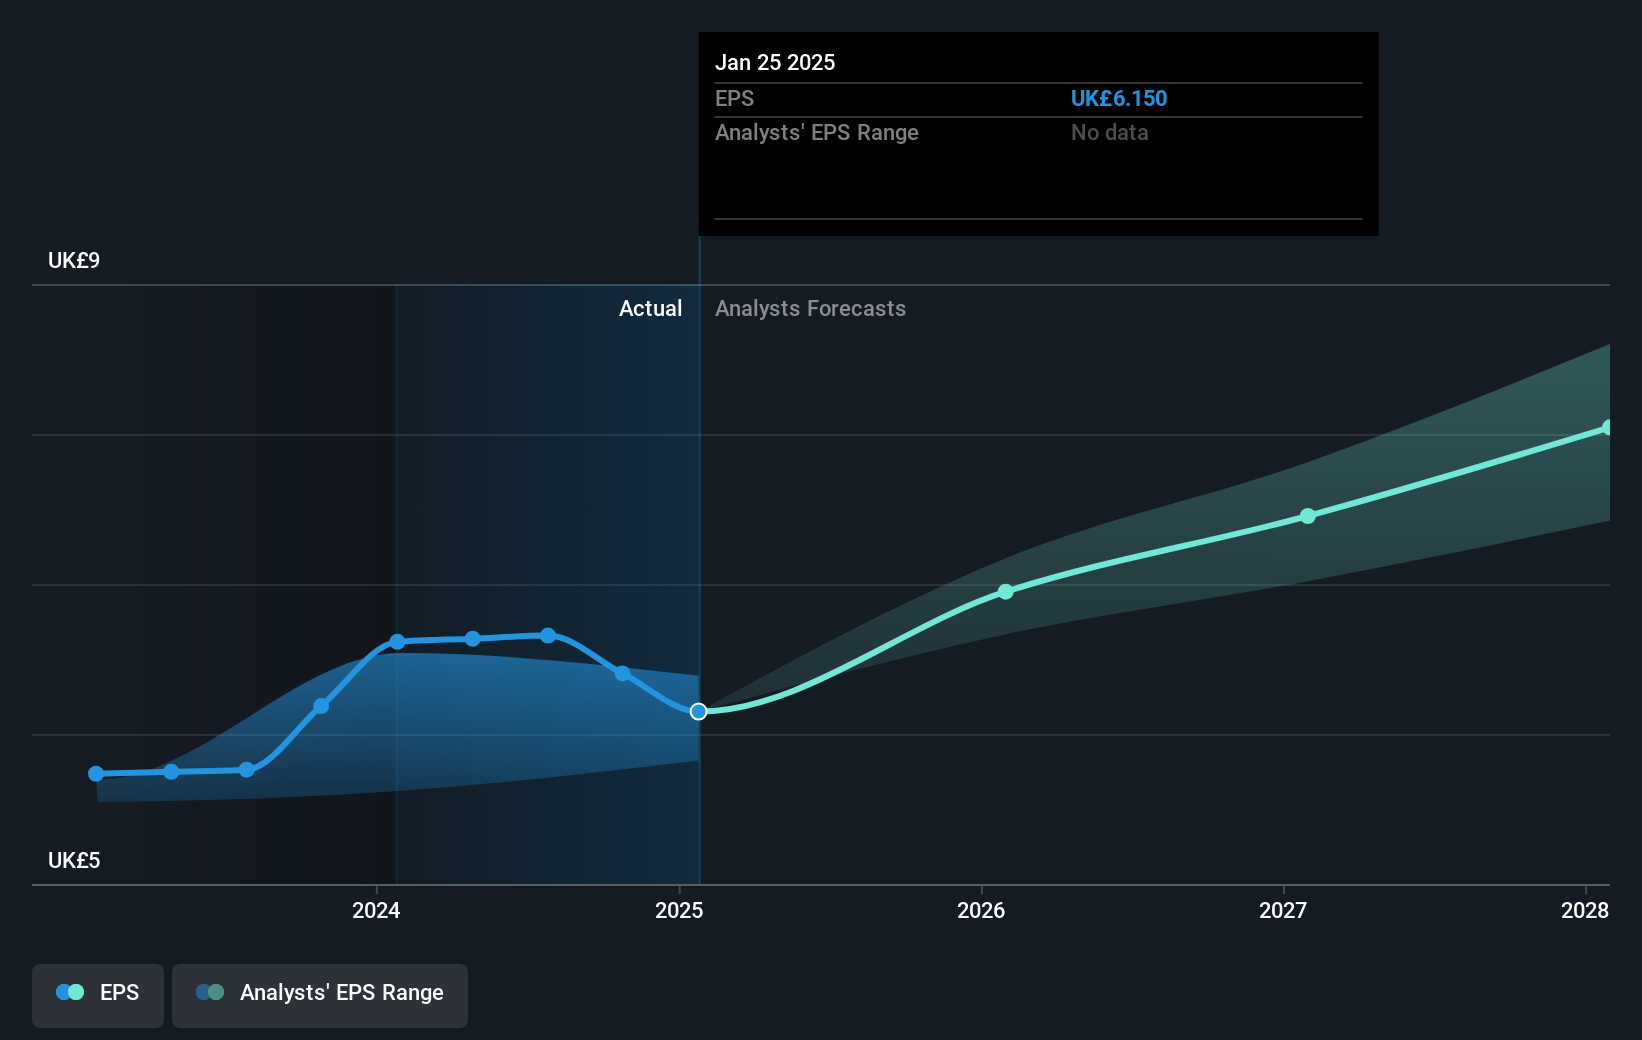Click the UK£6.150 EPS value in tooltip
Image resolution: width=1642 pixels, height=1040 pixels.
pyautogui.click(x=1119, y=98)
